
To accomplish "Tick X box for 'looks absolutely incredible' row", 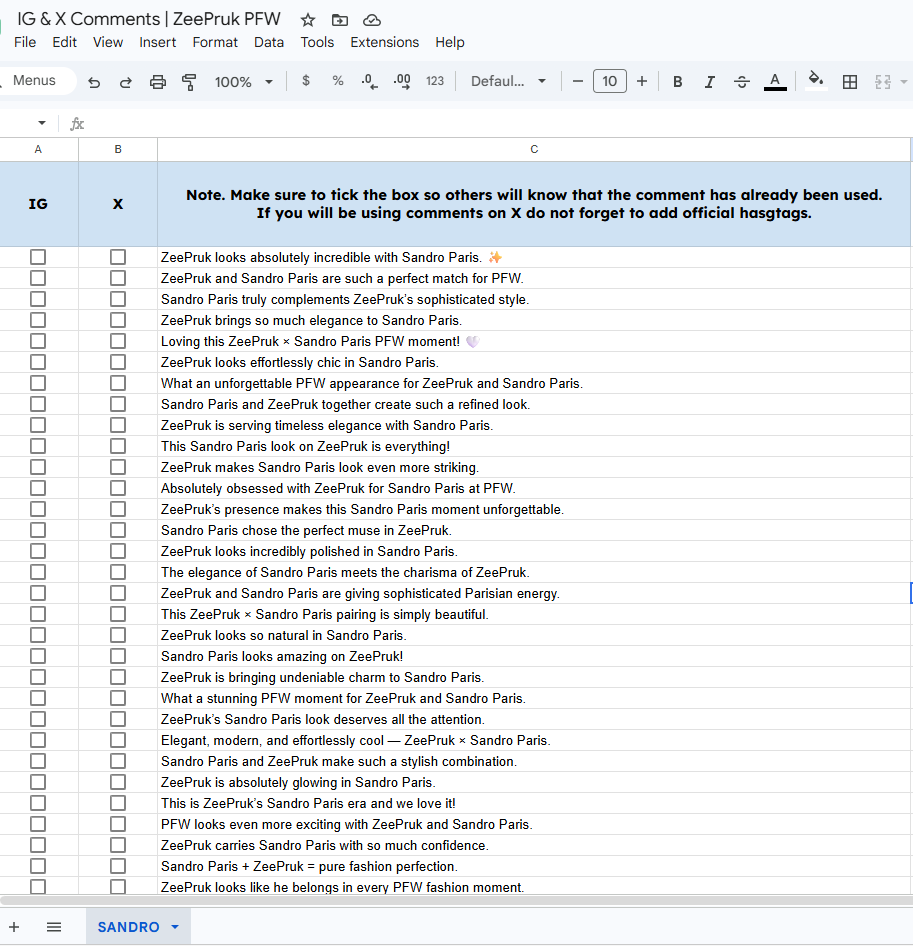I will tap(118, 257).
